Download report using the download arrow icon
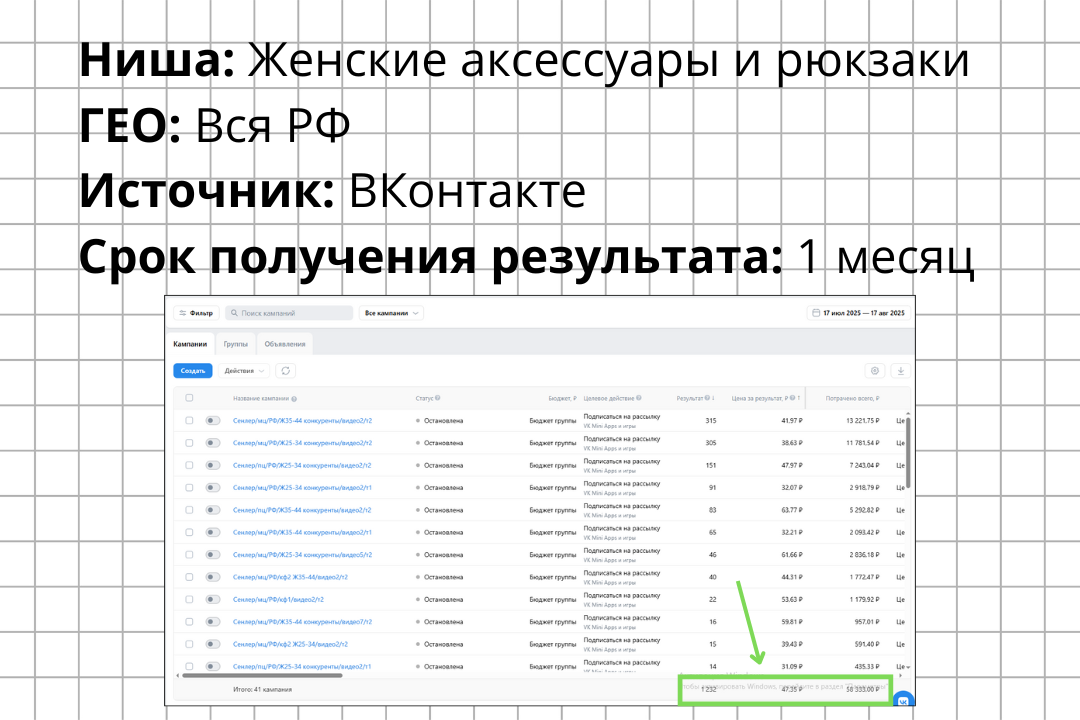The width and height of the screenshot is (1080, 720). (900, 371)
